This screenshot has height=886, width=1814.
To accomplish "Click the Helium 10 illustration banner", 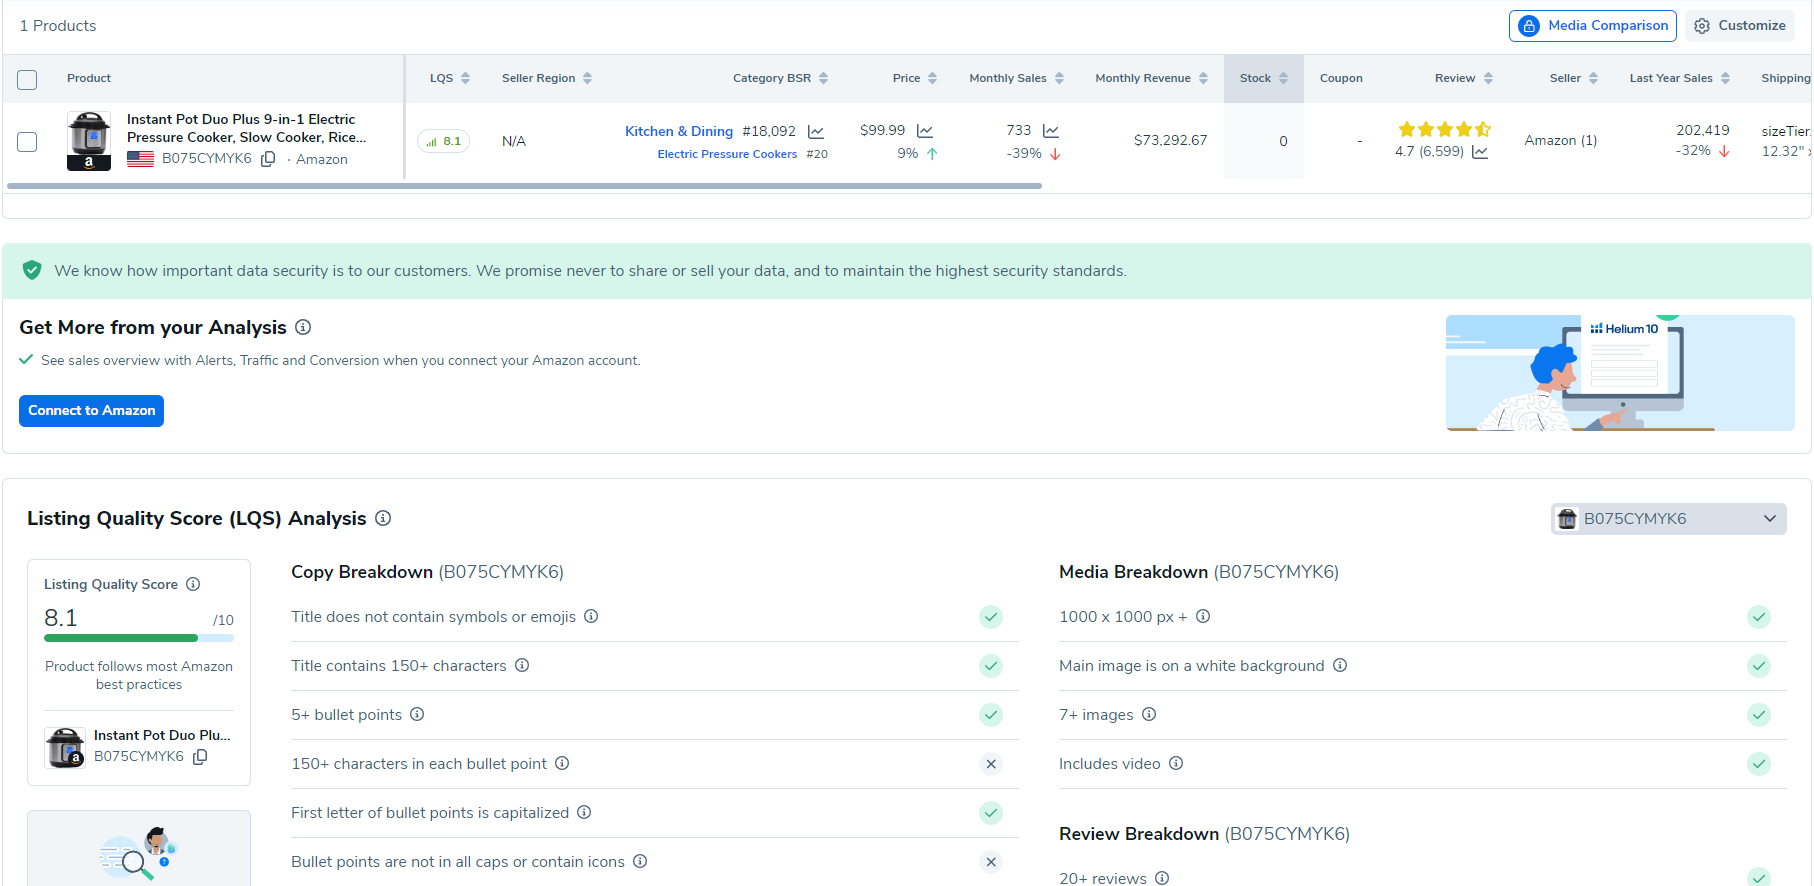I will 1620,373.
